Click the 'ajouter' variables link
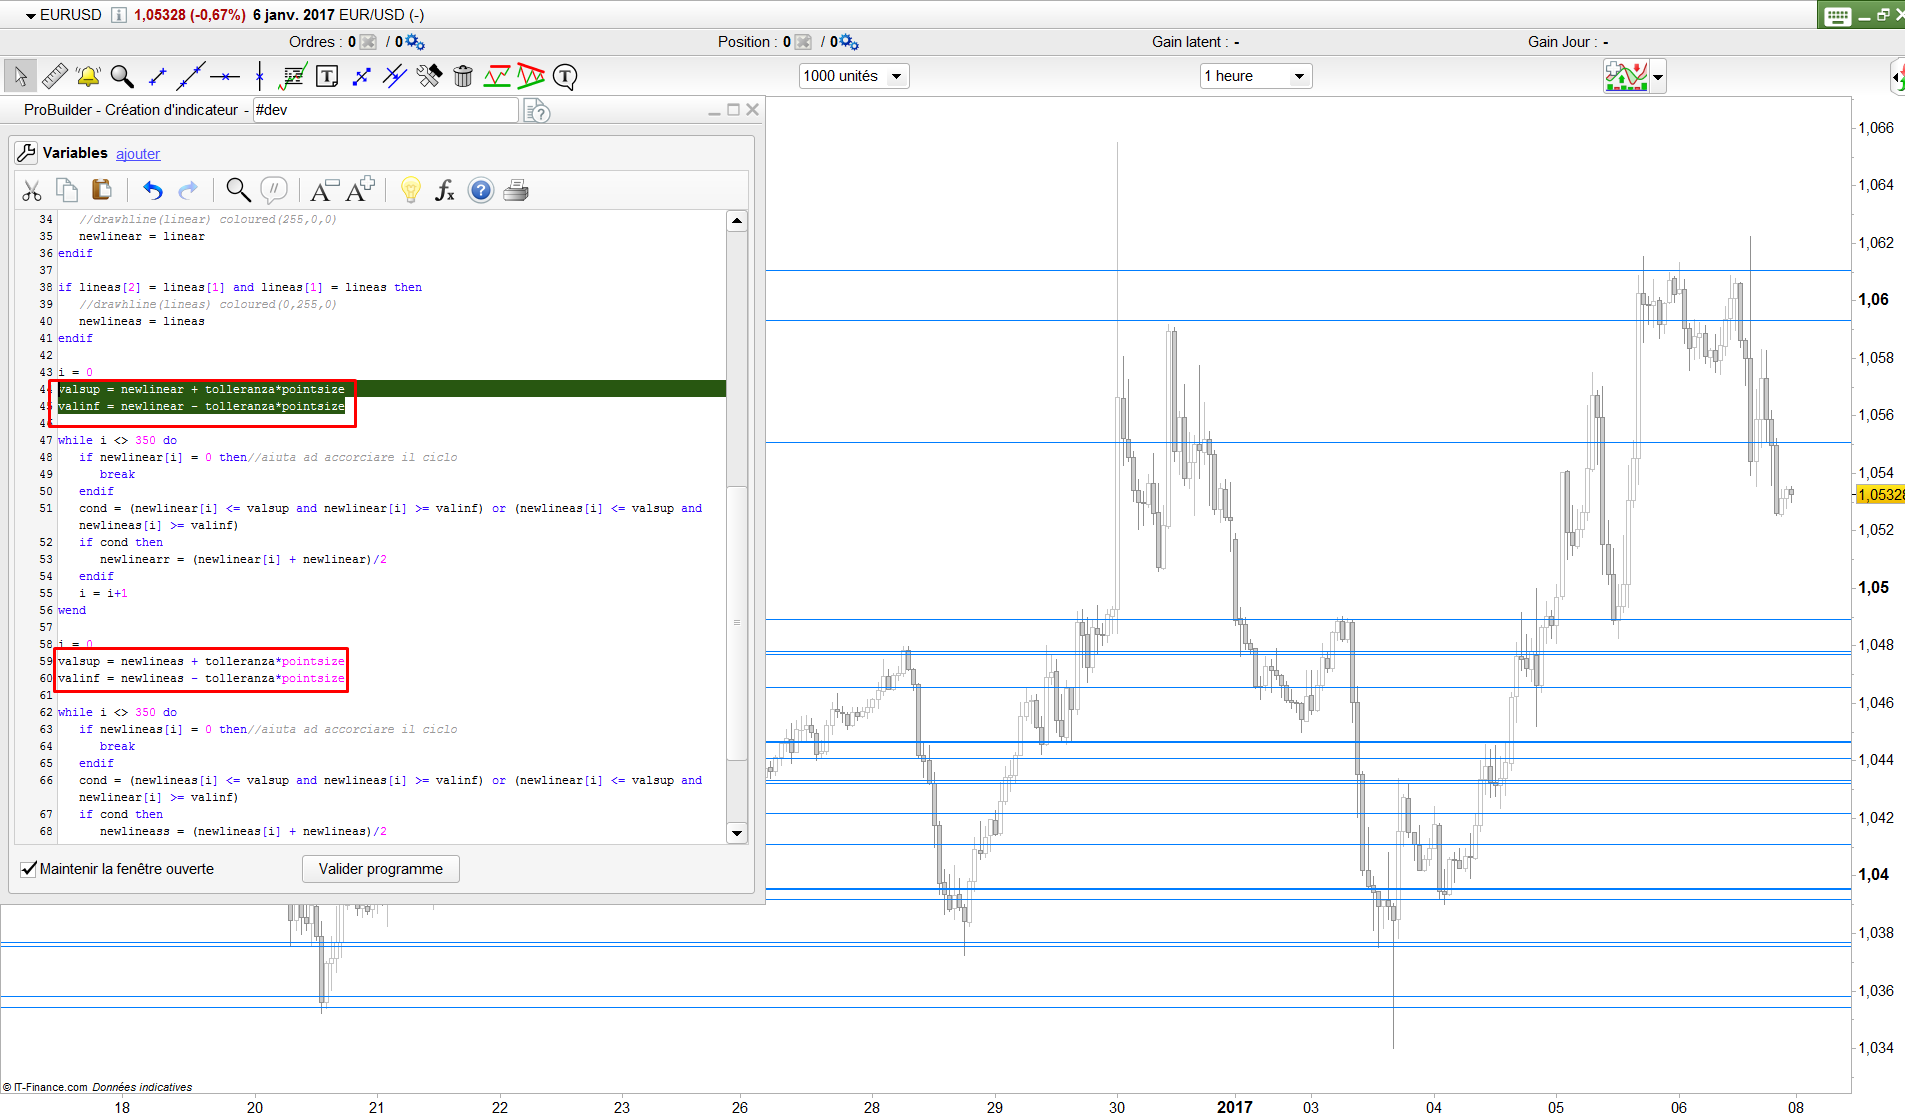Image resolution: width=1905 pixels, height=1117 pixels. [138, 154]
